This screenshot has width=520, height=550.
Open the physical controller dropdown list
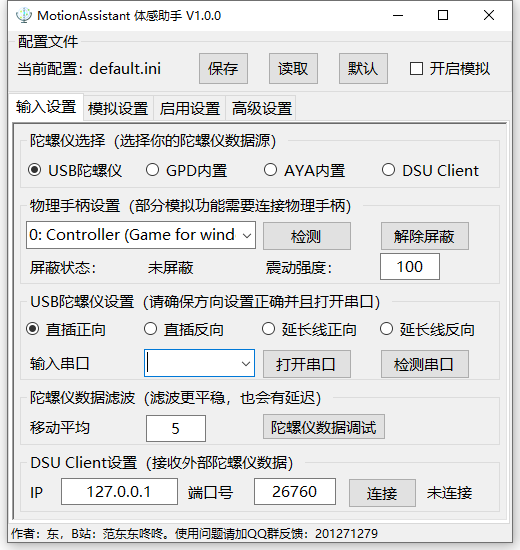click(x=247, y=235)
